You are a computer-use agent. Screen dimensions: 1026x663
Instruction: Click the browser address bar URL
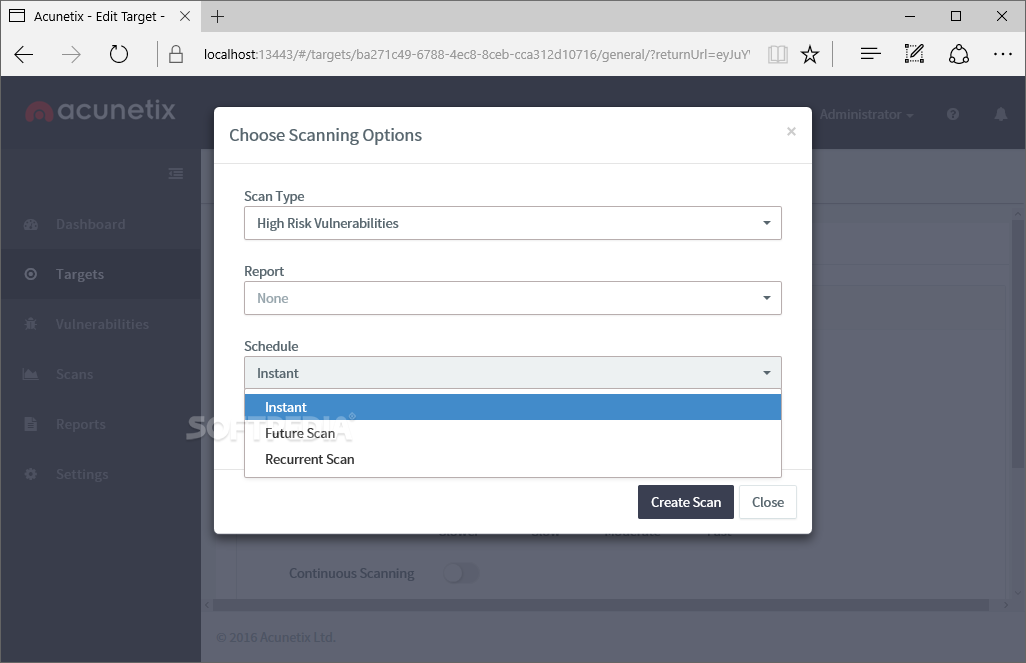(x=477, y=54)
